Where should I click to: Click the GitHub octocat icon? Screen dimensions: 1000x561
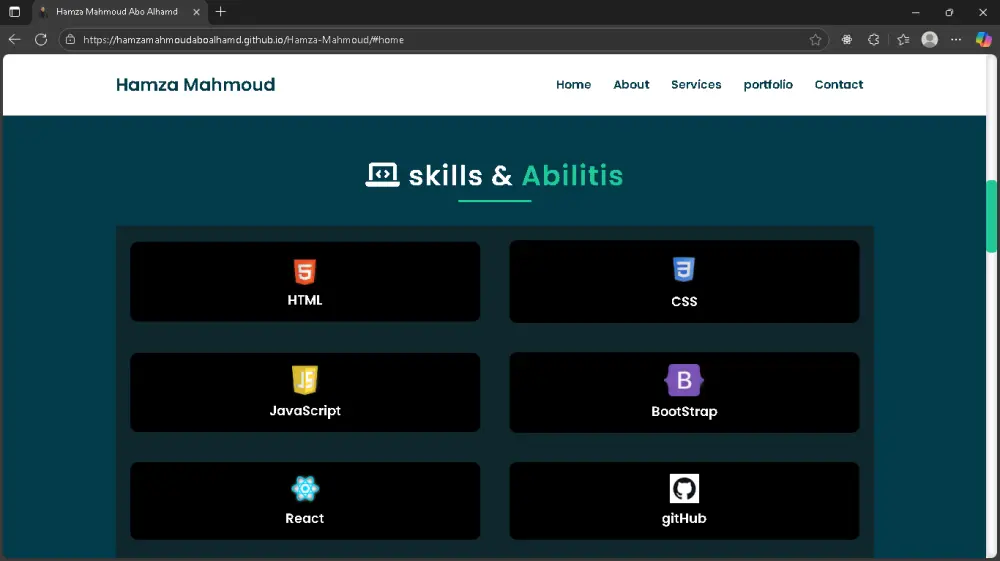click(684, 488)
